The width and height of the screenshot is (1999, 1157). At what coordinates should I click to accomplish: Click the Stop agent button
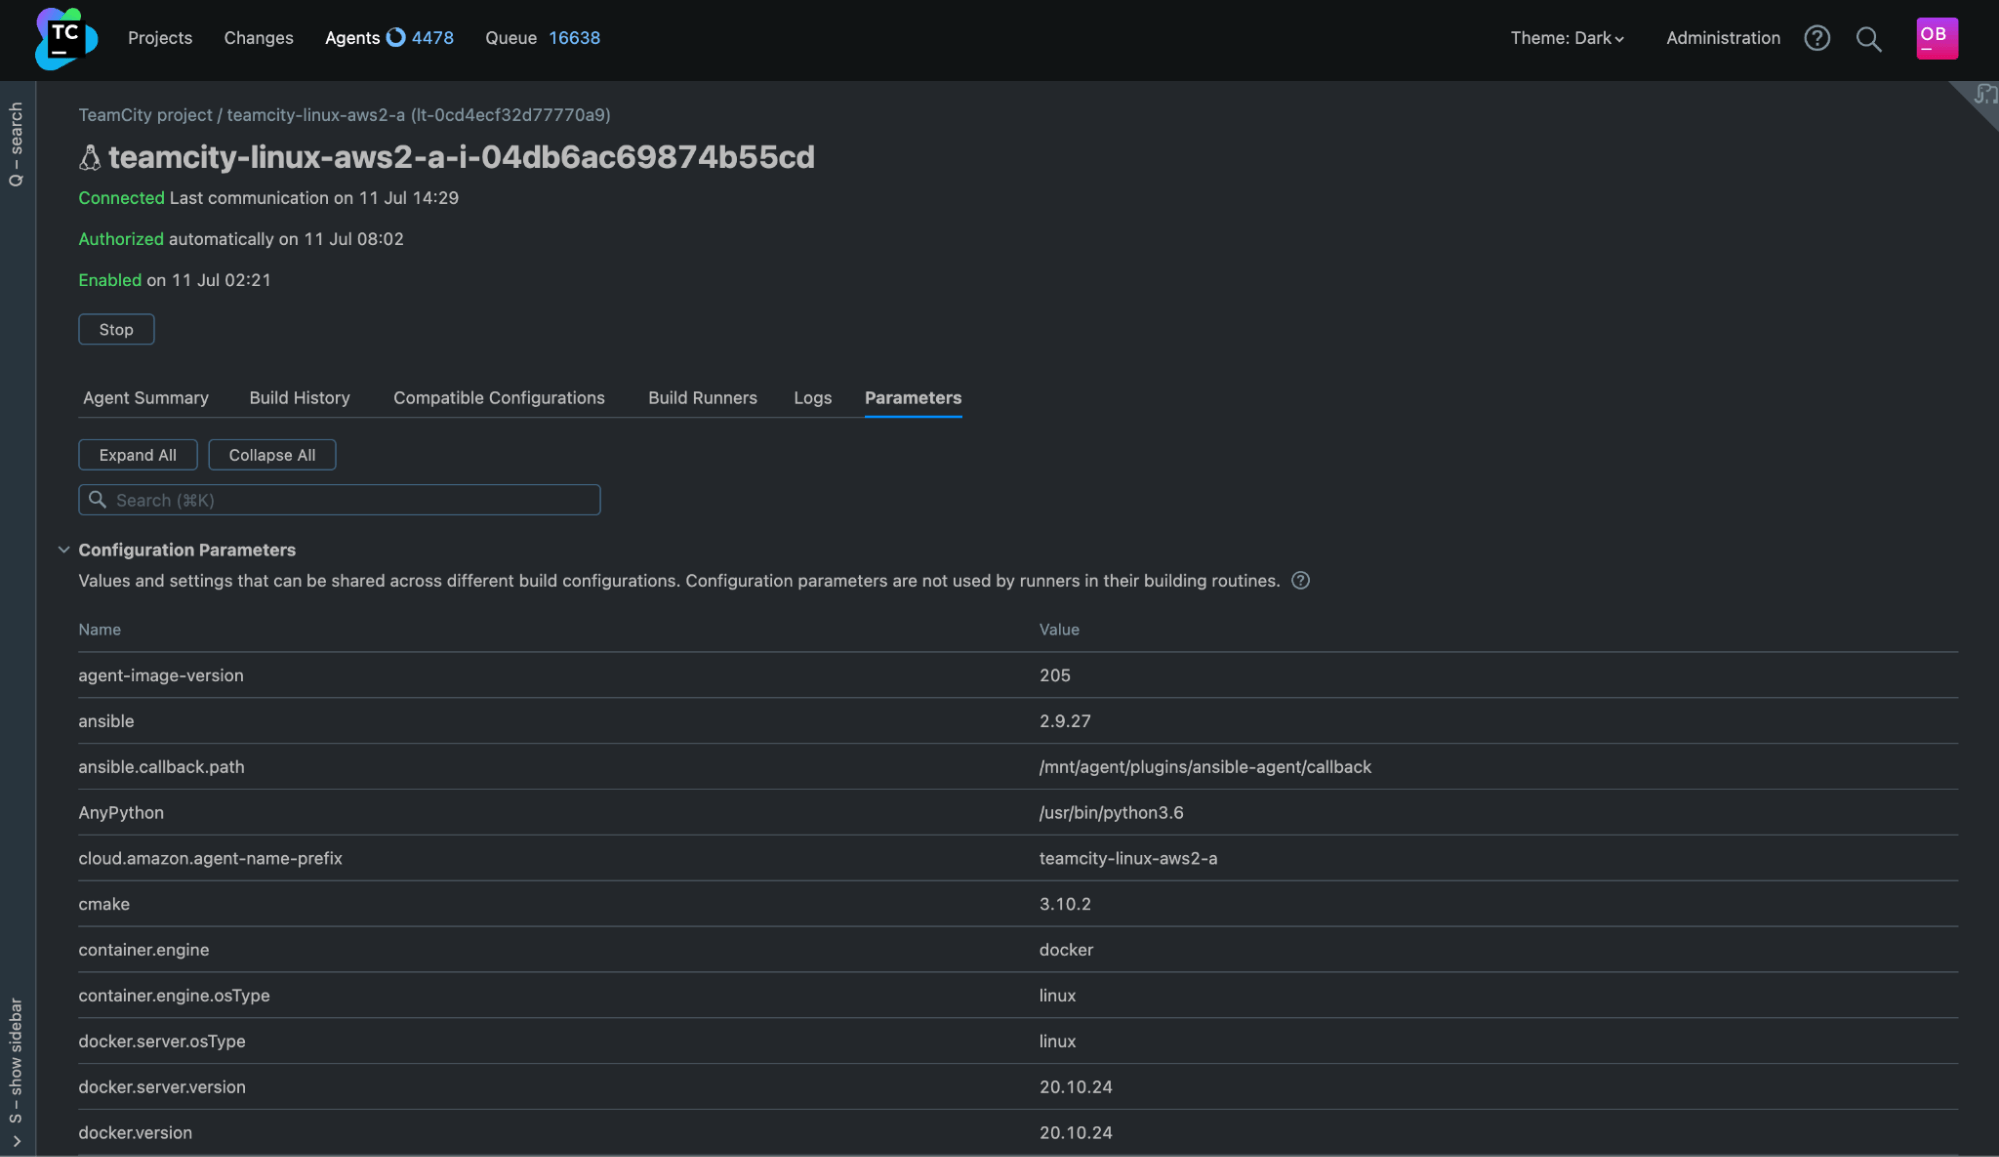point(116,329)
